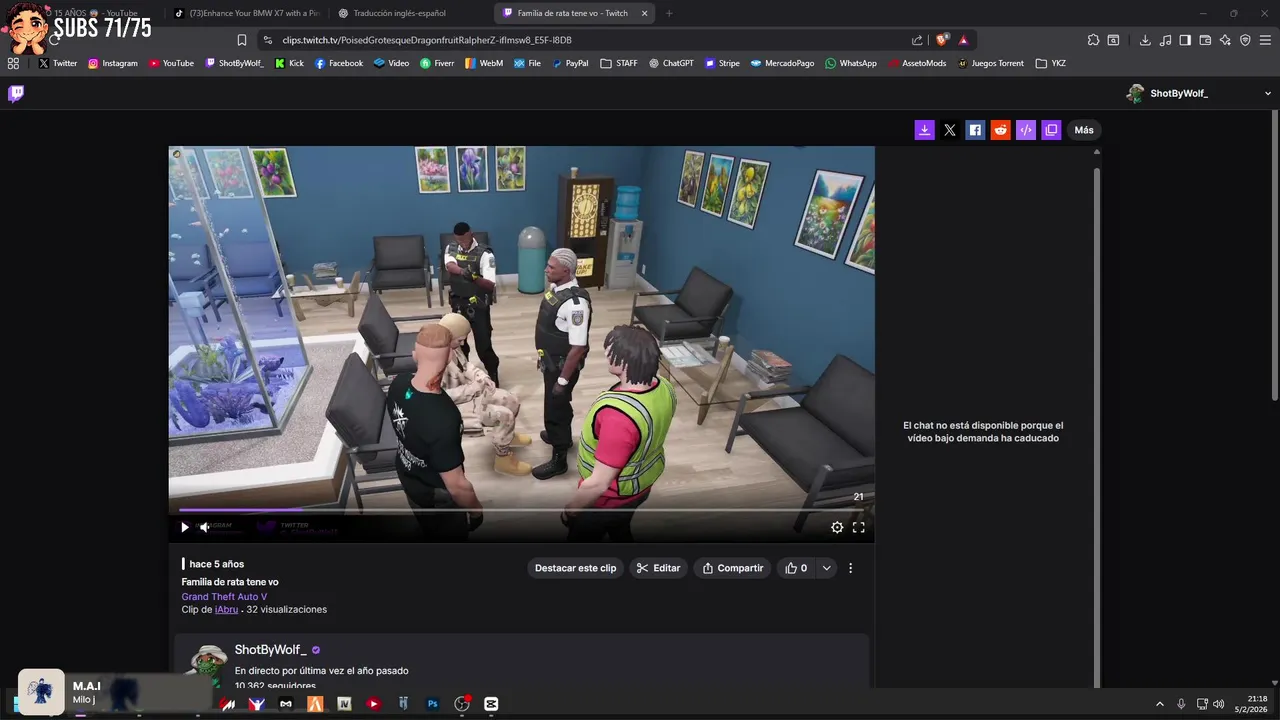Expand the arrow next to the like counter
The image size is (1280, 720).
point(826,568)
